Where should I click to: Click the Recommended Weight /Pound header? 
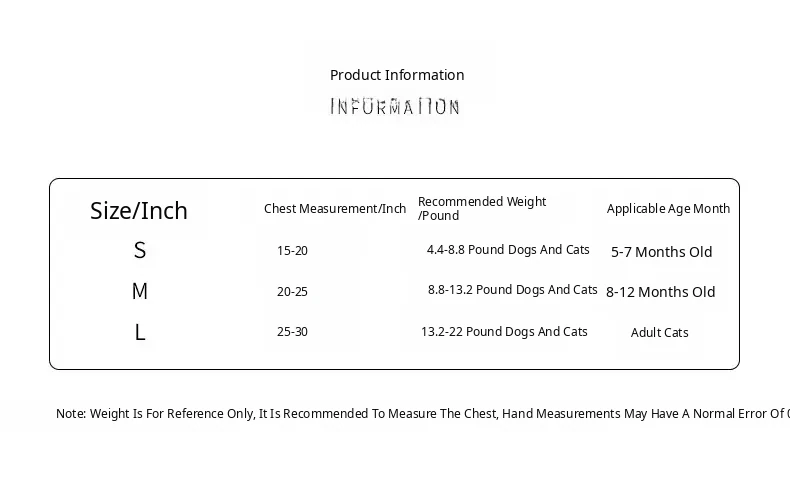tap(482, 209)
